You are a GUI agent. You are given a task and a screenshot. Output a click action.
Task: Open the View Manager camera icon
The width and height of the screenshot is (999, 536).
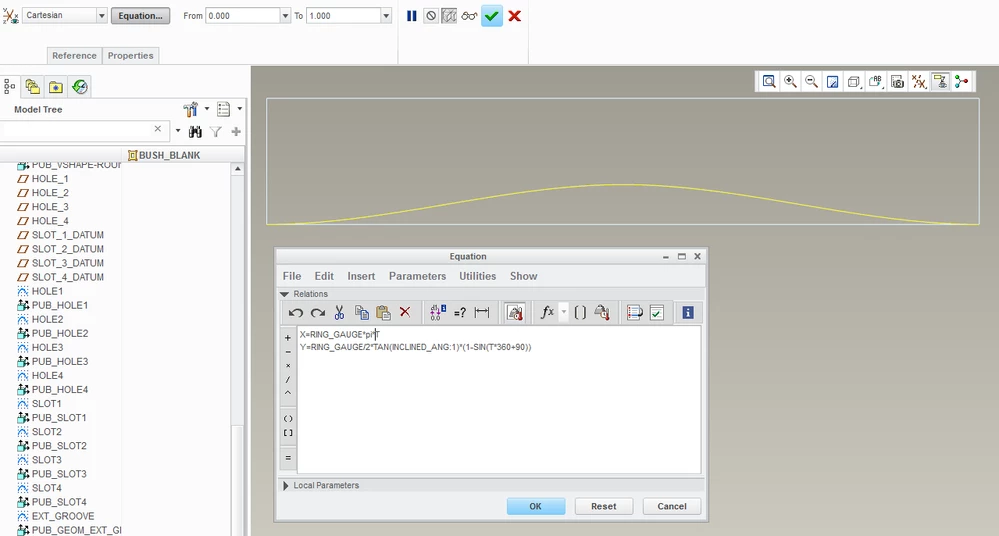[x=897, y=82]
